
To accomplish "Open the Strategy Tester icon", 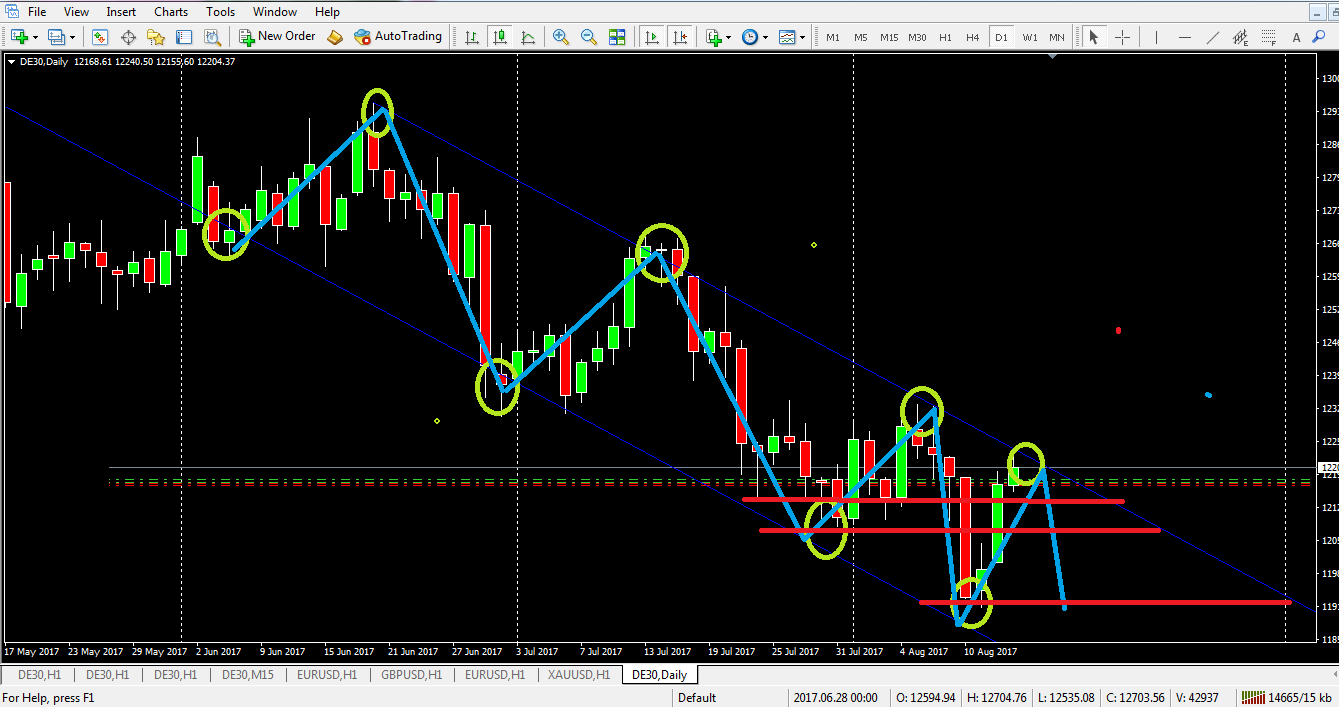I will pos(212,37).
